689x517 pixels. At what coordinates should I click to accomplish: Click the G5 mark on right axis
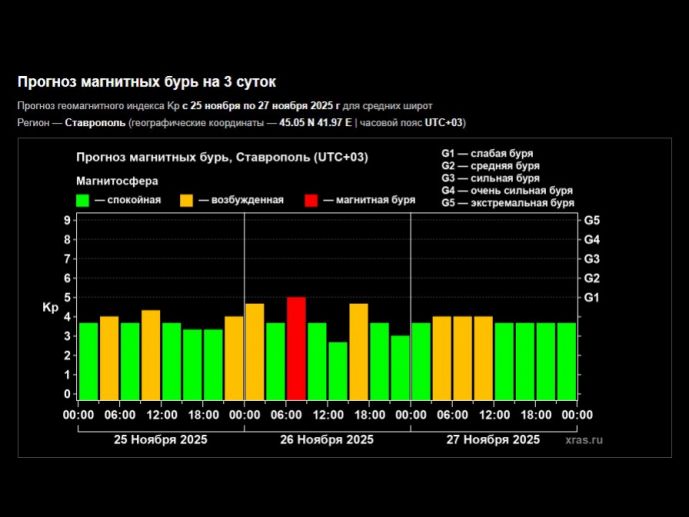point(591,220)
